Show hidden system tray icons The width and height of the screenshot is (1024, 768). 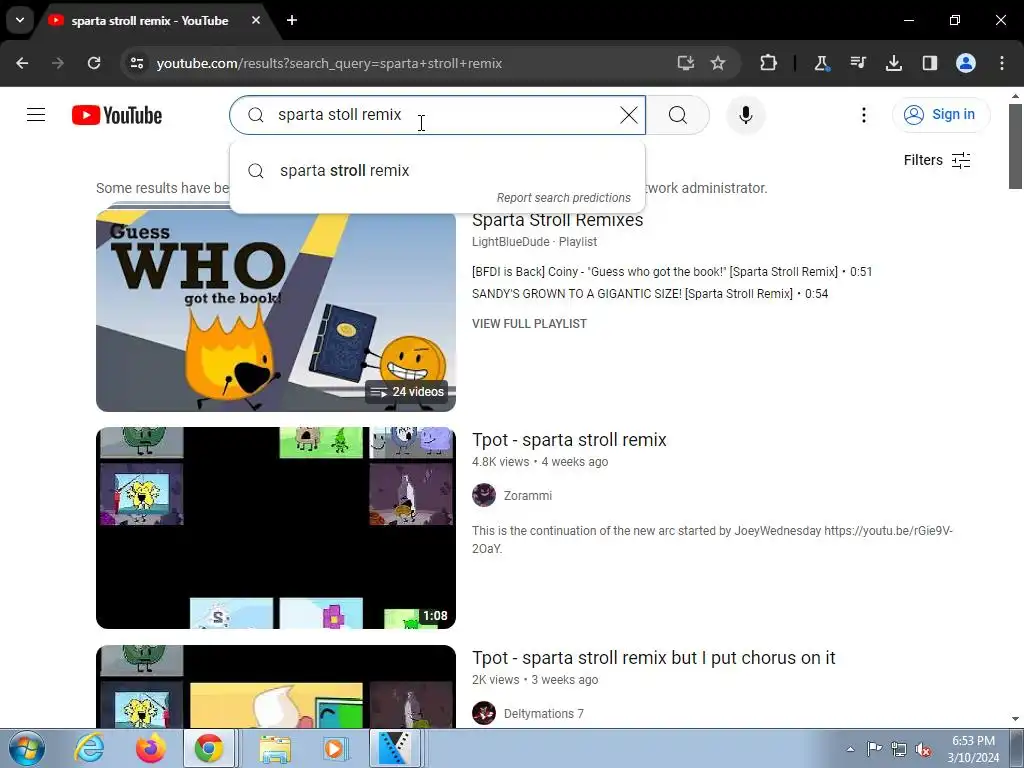pos(850,749)
